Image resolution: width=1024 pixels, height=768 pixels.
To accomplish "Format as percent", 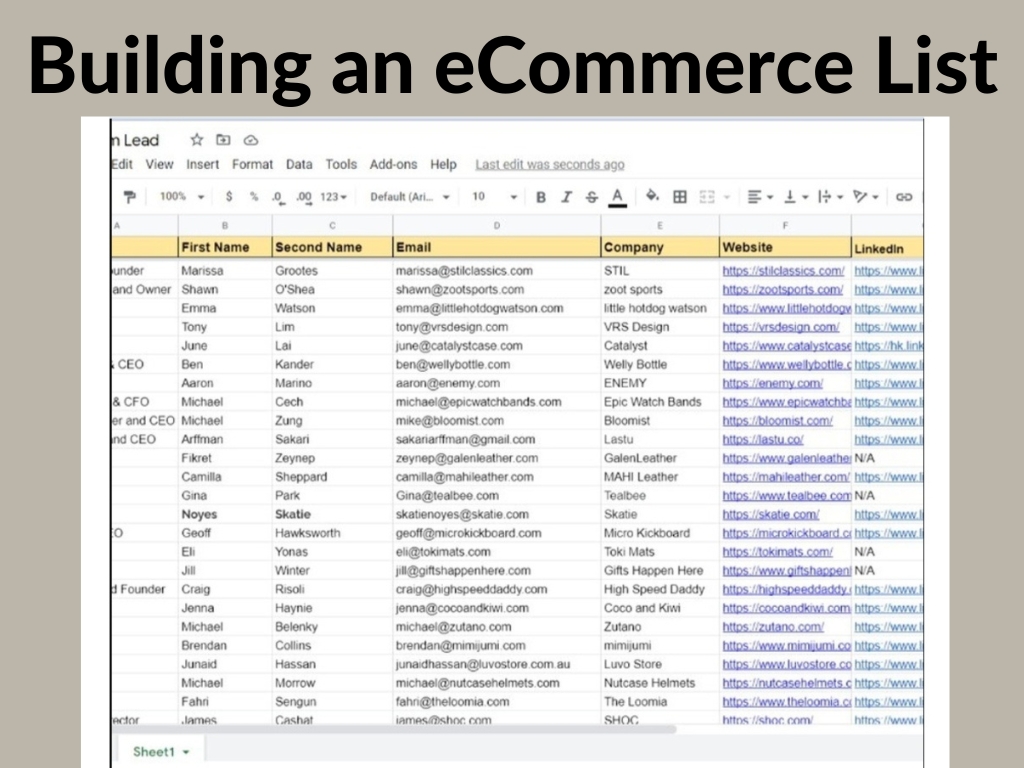I will 254,197.
